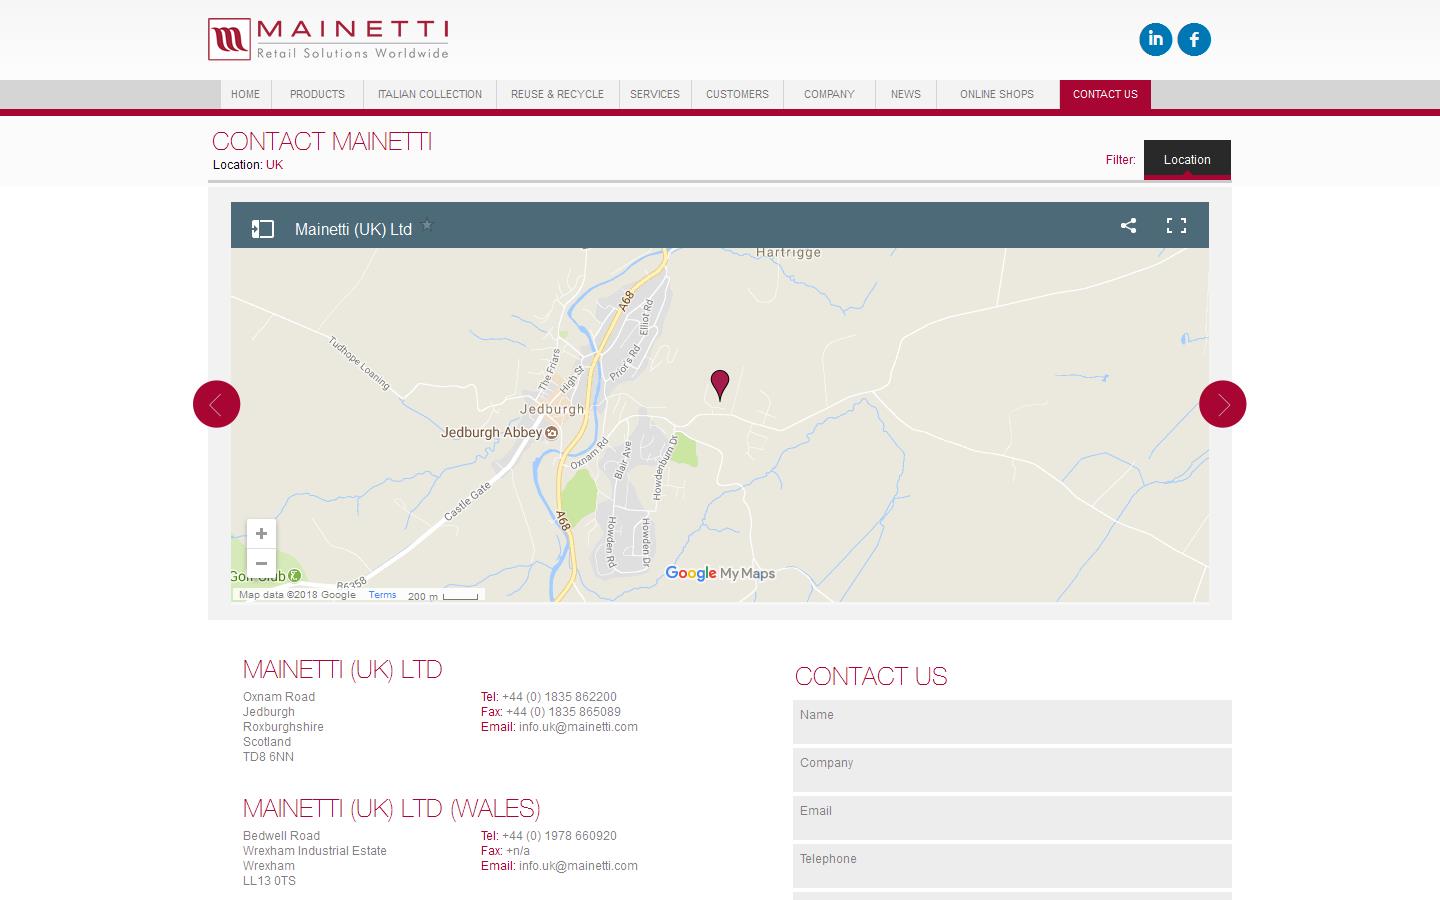
Task: Share the map via share icon
Action: point(1128,225)
